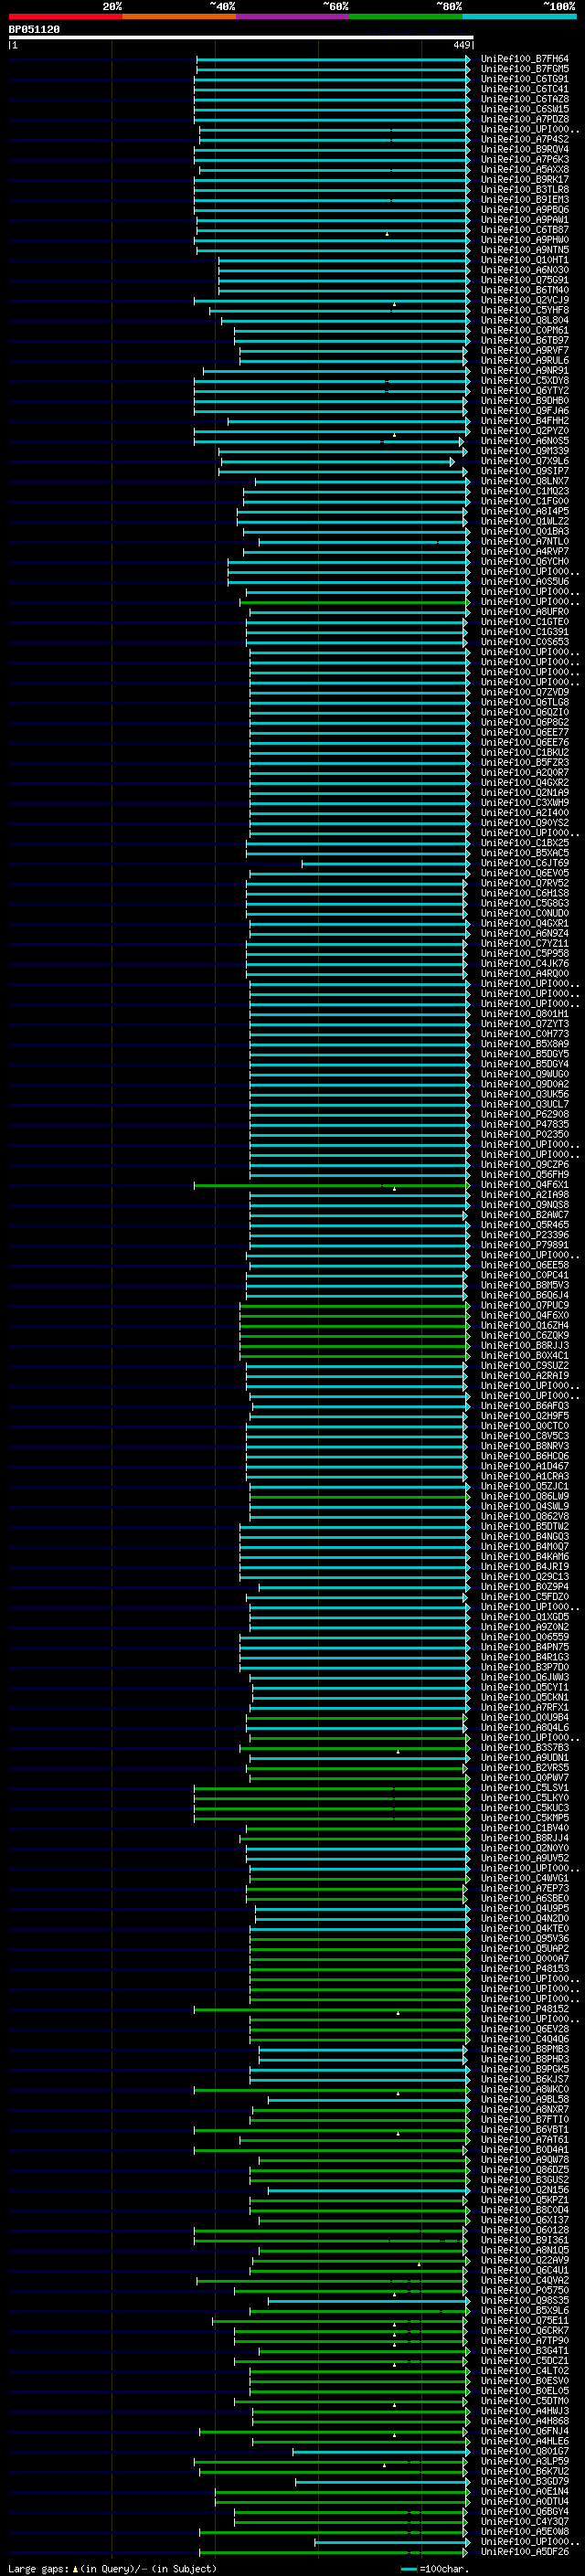Click label UniRef100_C0PM61
Screen dimensions: 585x2576
[525, 330]
